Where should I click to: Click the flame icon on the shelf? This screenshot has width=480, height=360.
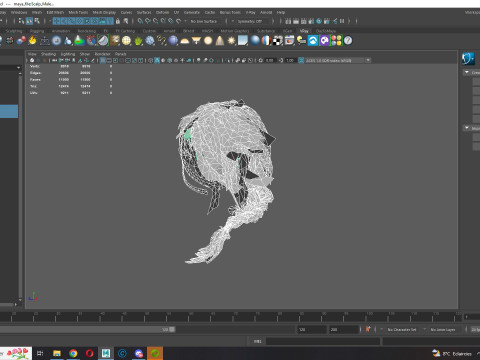tap(33, 41)
